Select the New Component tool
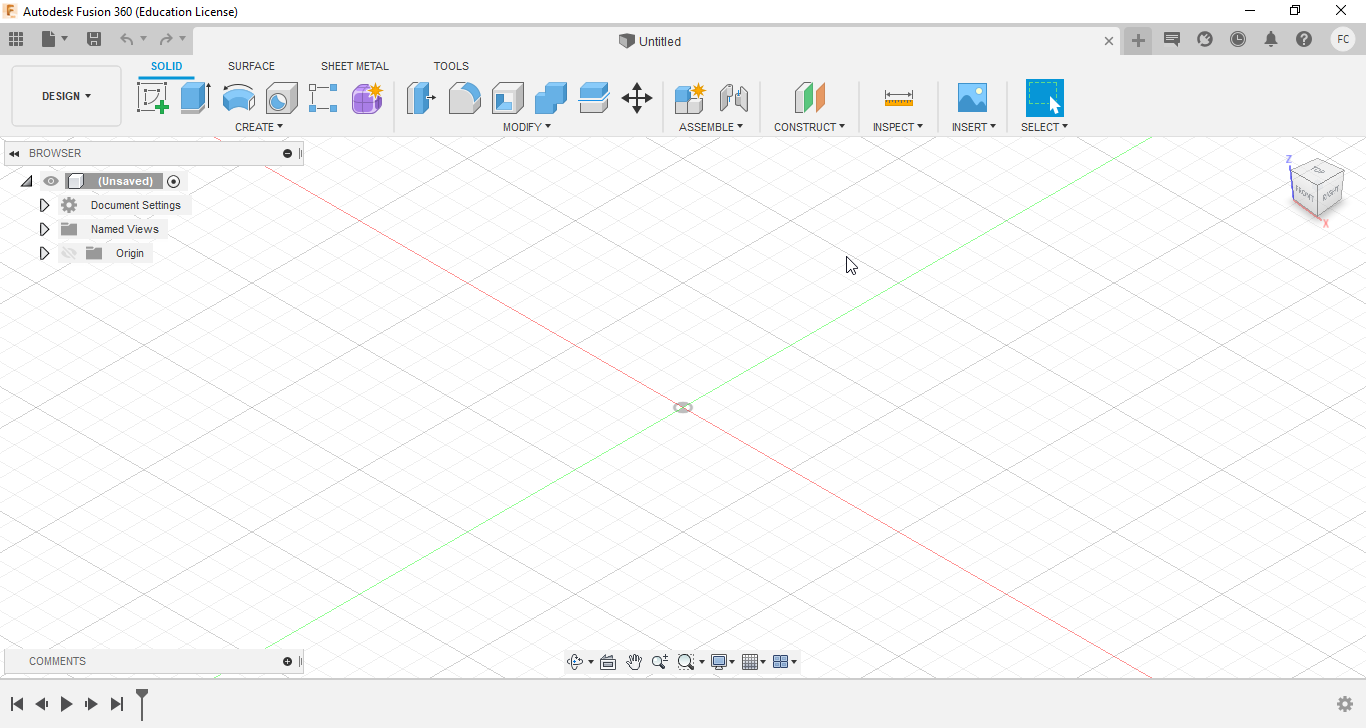This screenshot has height=728, width=1366. click(690, 98)
